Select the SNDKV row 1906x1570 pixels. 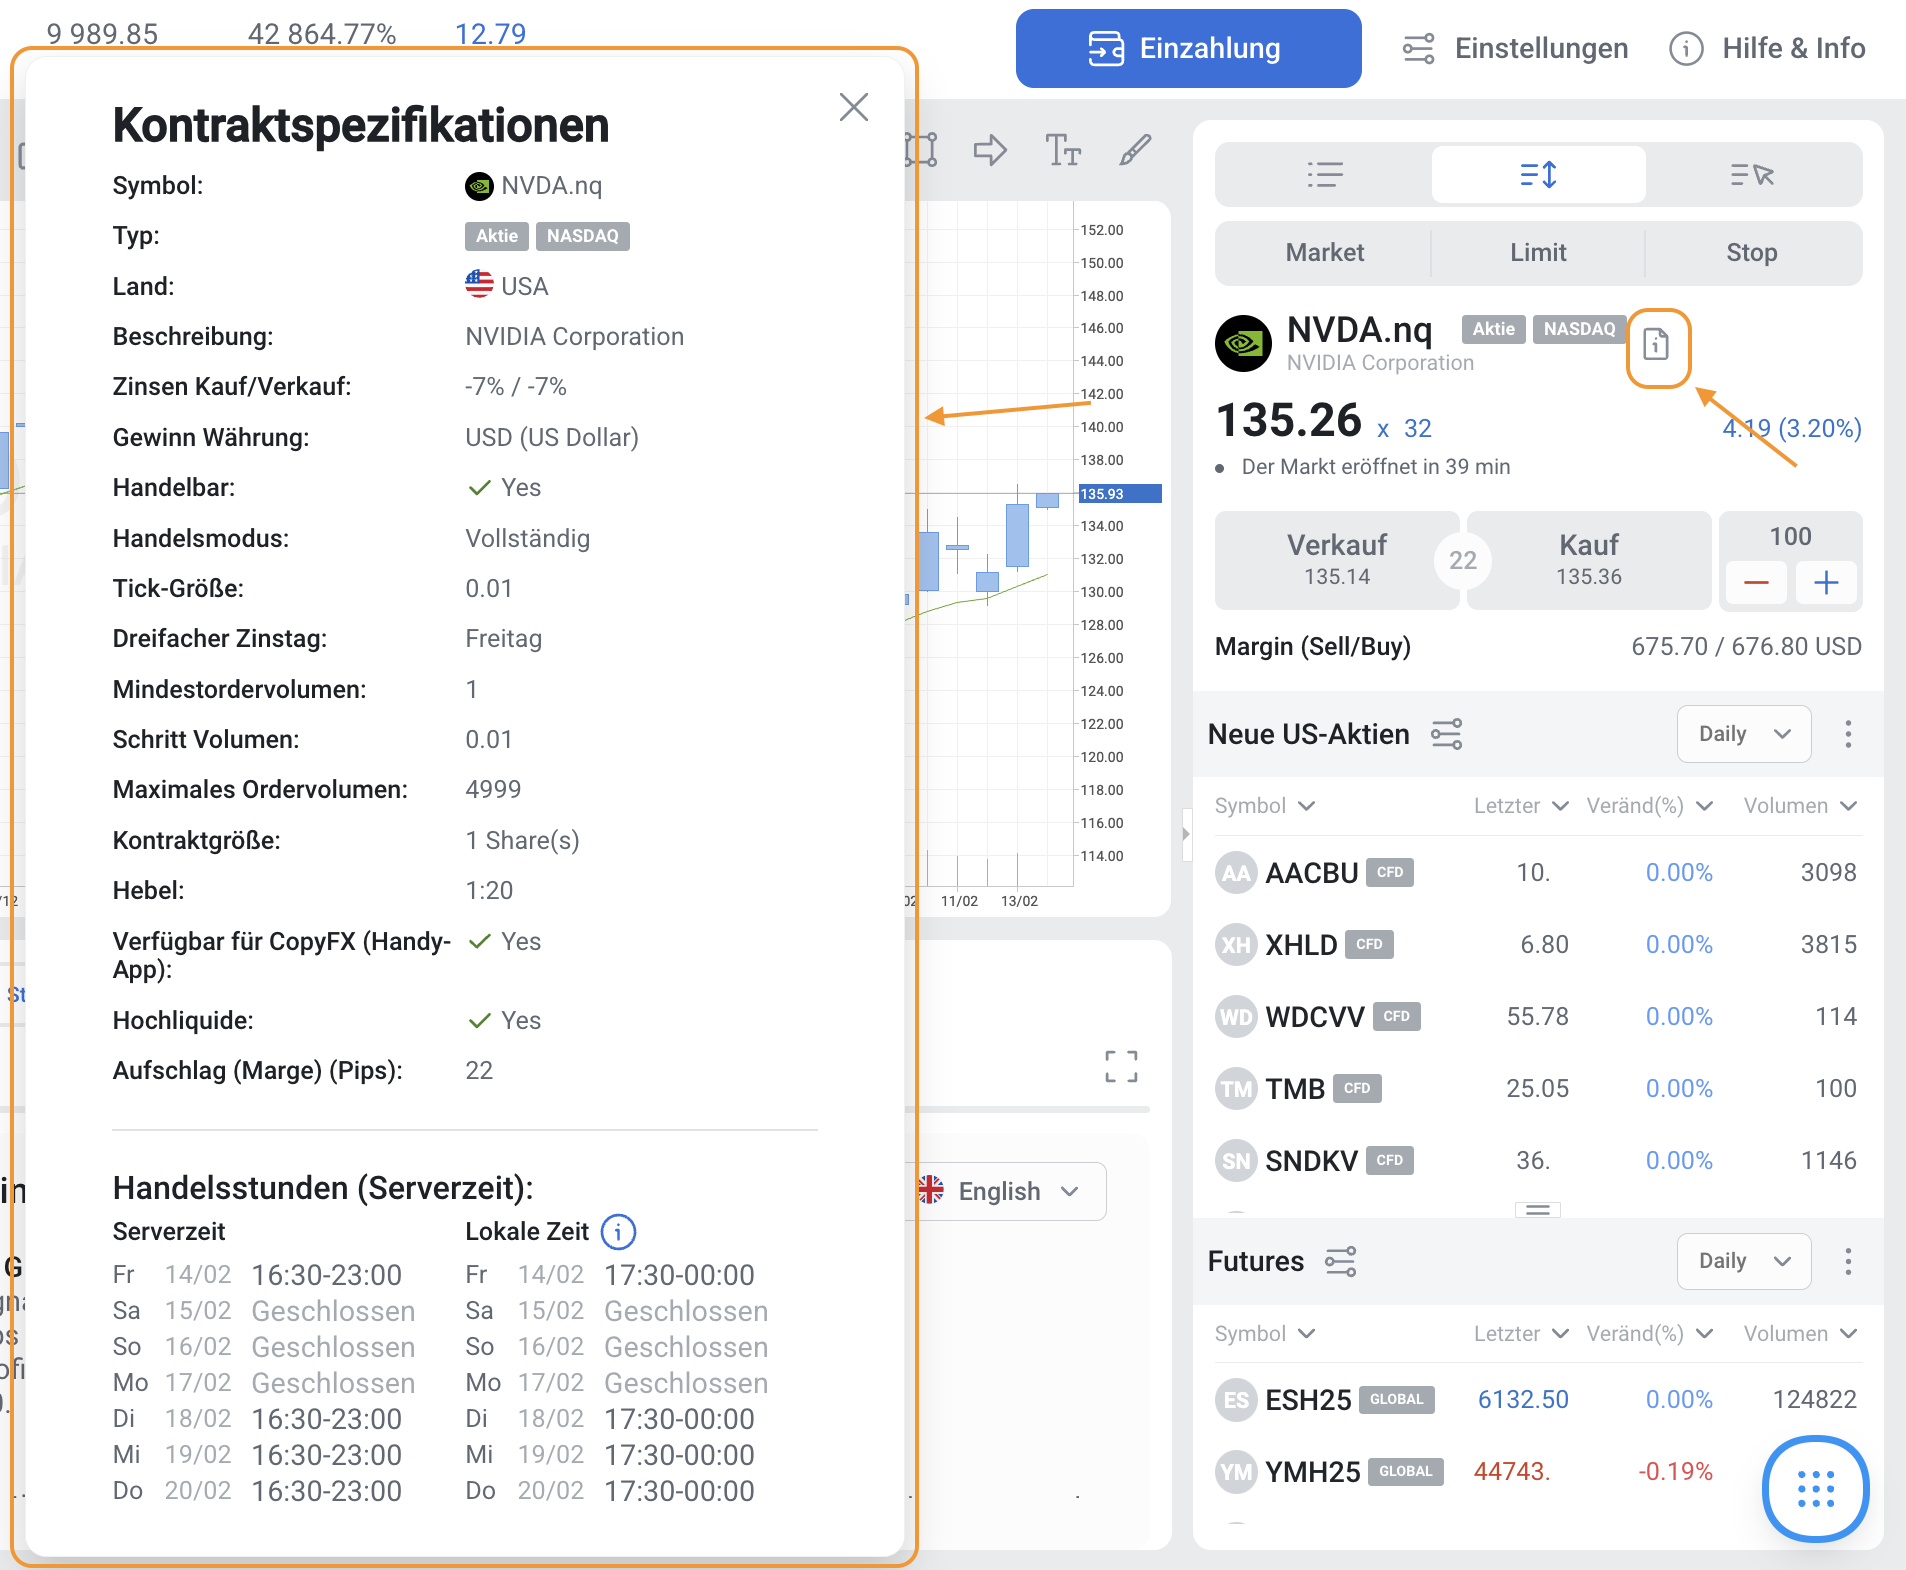1537,1161
